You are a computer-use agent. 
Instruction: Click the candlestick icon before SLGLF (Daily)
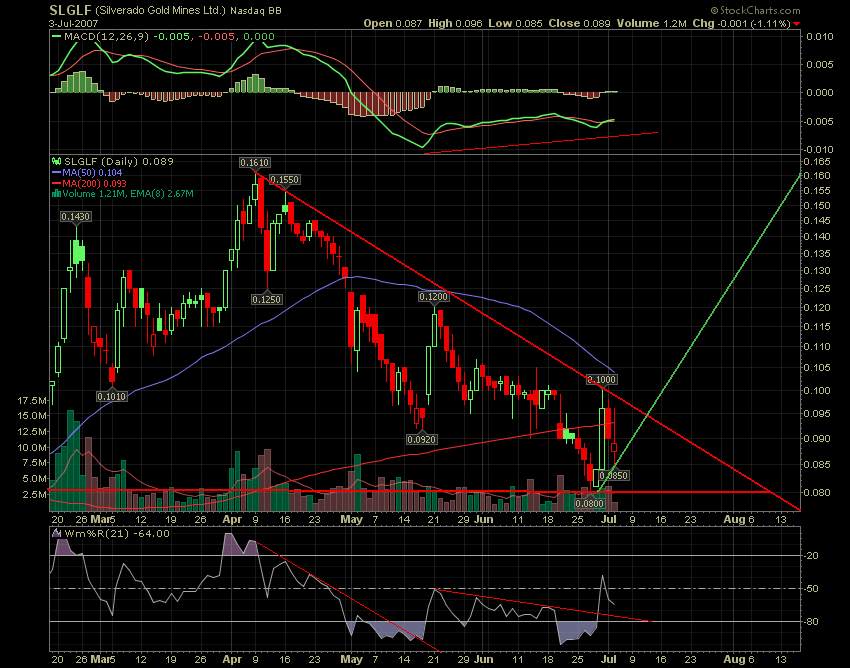click(x=56, y=161)
